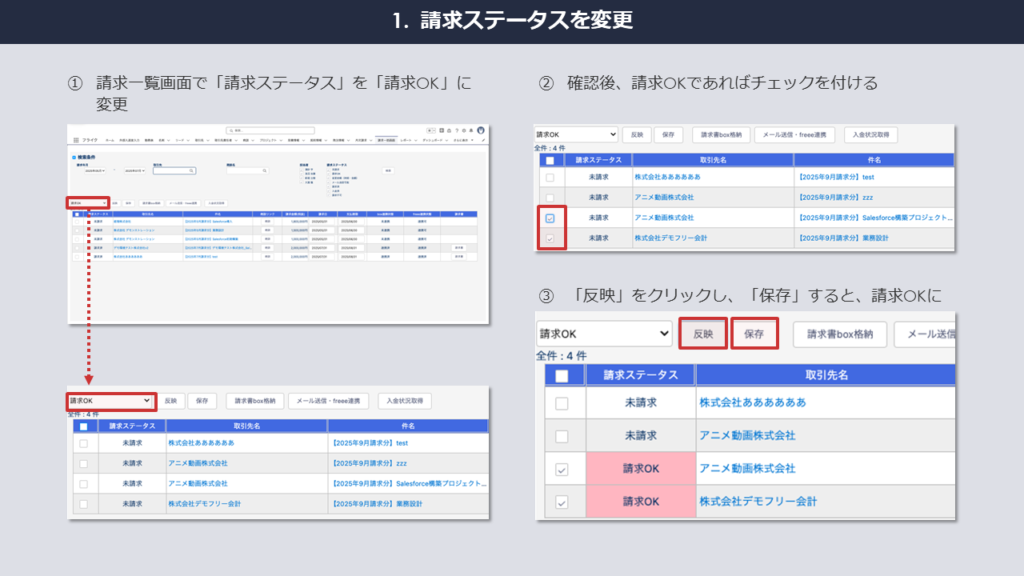Expand the red-outlined 請求OK dropdown in the enlarged lower-left panel
The width and height of the screenshot is (1024, 576).
(x=112, y=400)
